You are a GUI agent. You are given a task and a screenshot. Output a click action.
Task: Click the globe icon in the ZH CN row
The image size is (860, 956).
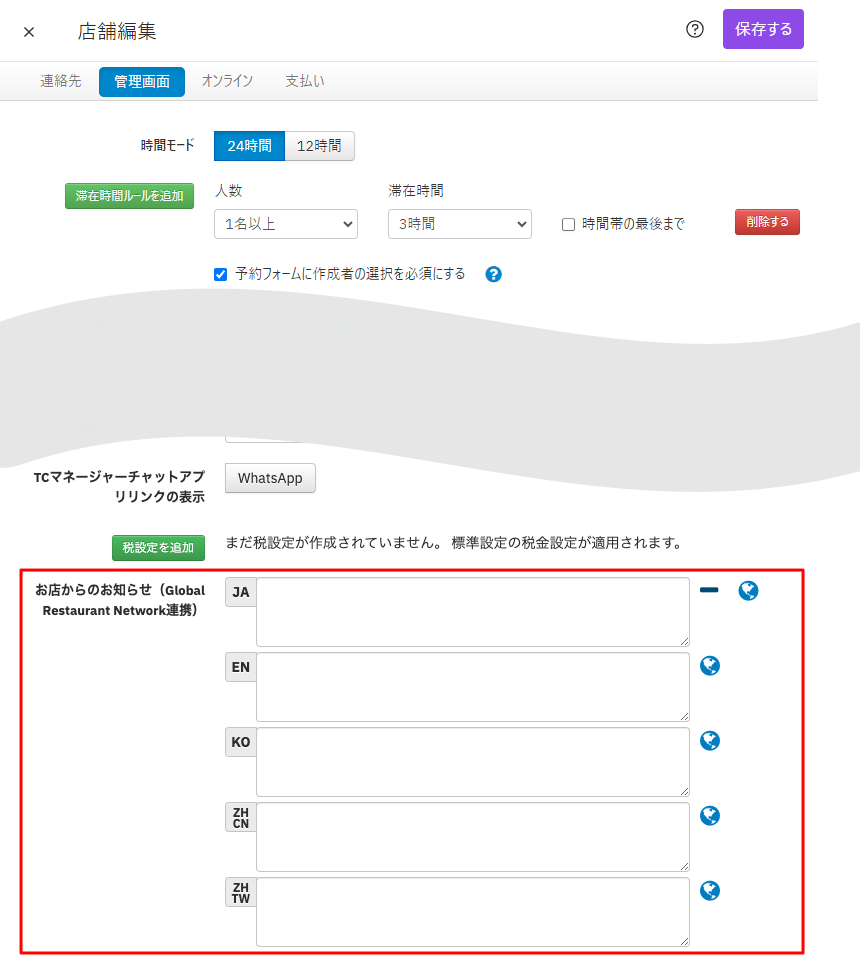709,815
